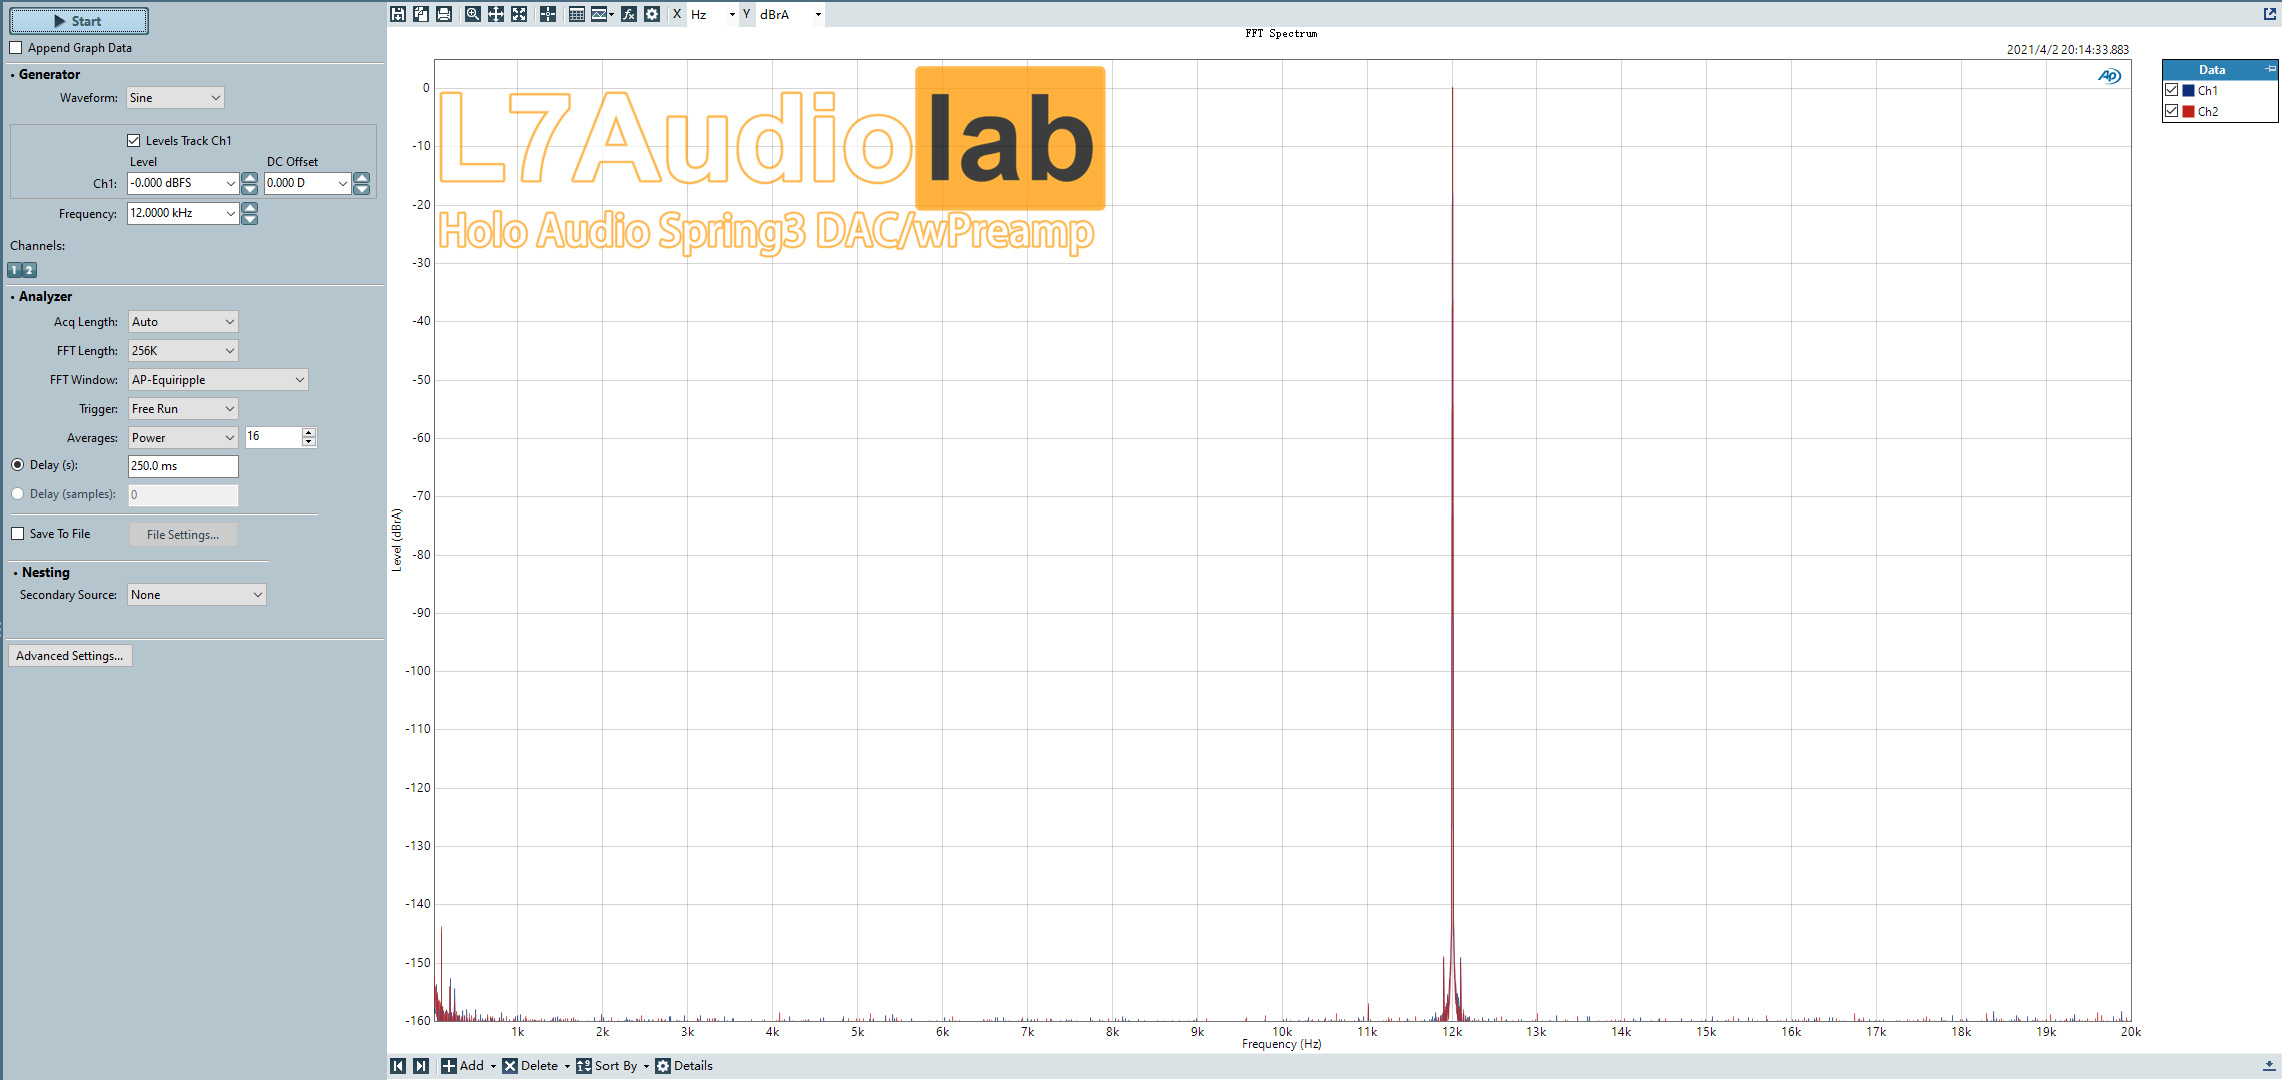The height and width of the screenshot is (1080, 2282).
Task: Decrease Frequency with down stepper
Action: click(x=250, y=219)
